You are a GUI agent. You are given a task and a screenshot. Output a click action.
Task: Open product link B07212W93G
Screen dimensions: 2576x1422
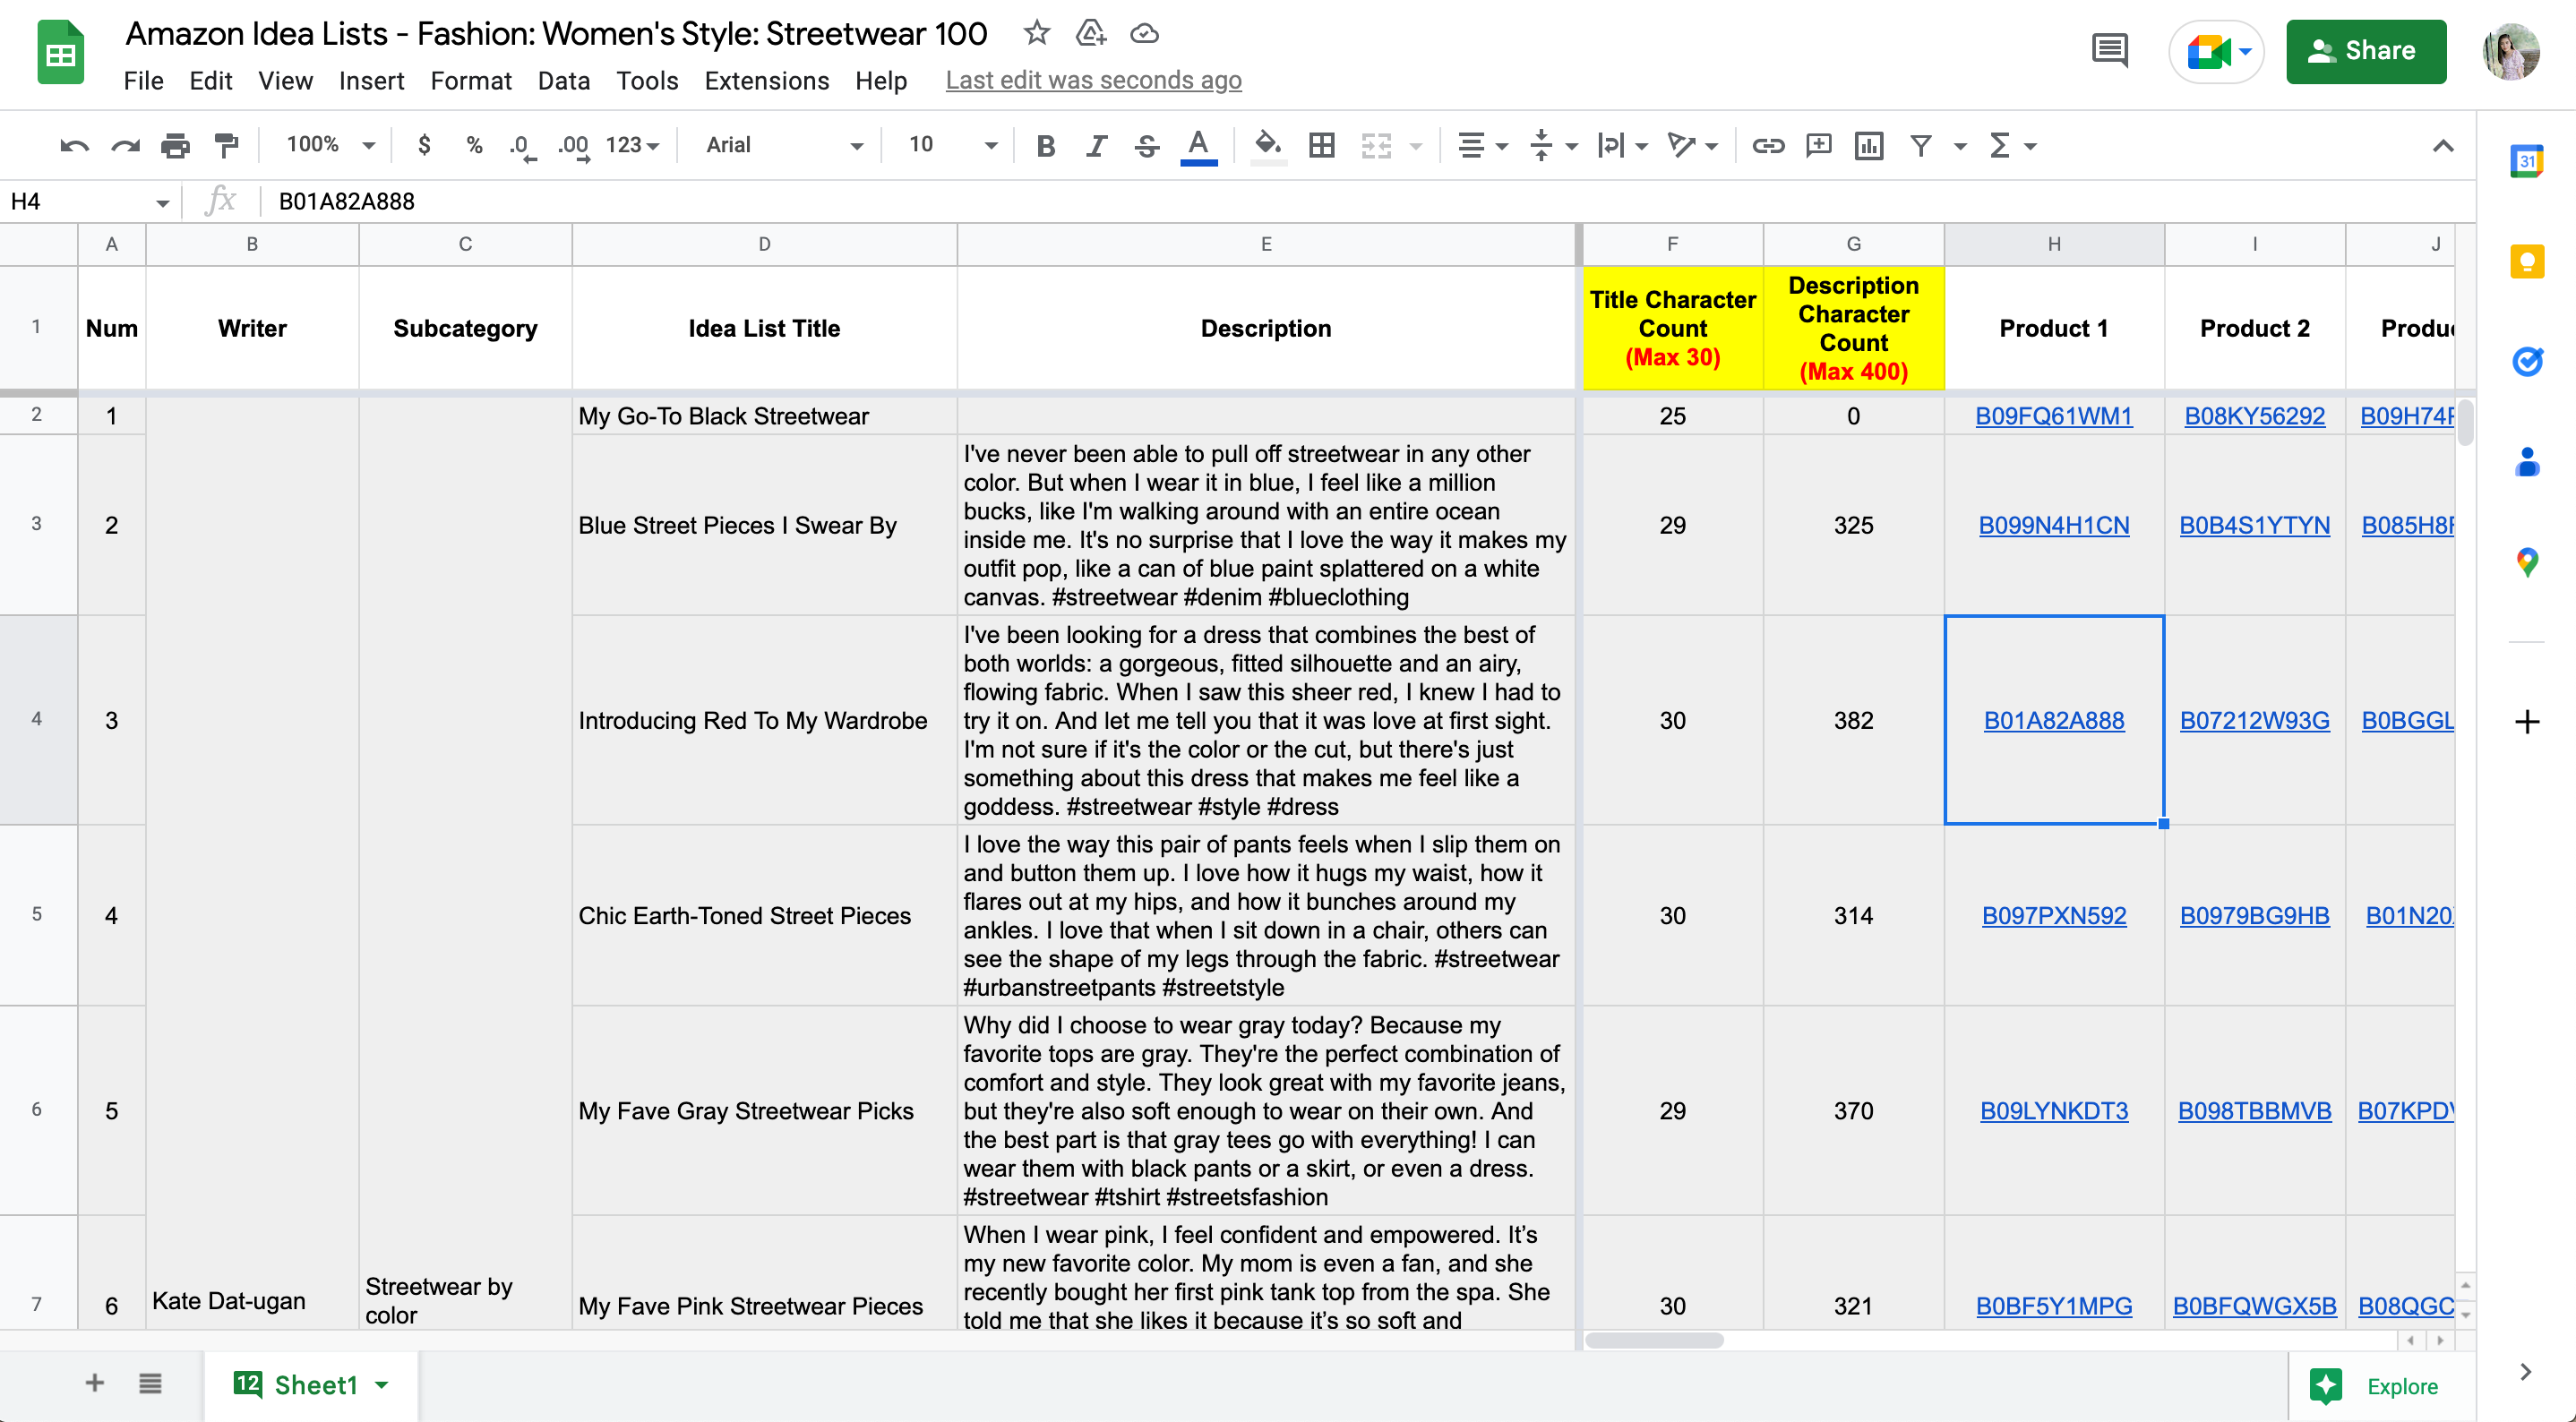tap(2254, 720)
